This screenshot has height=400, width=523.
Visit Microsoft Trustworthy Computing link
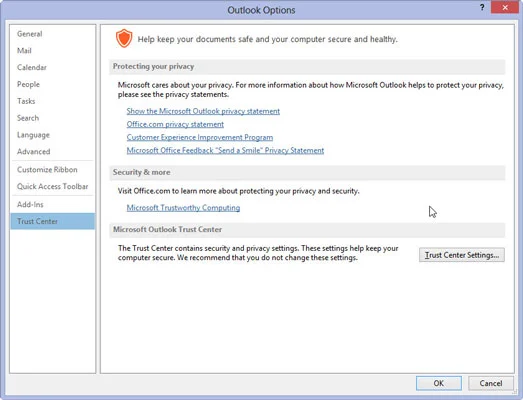(183, 208)
